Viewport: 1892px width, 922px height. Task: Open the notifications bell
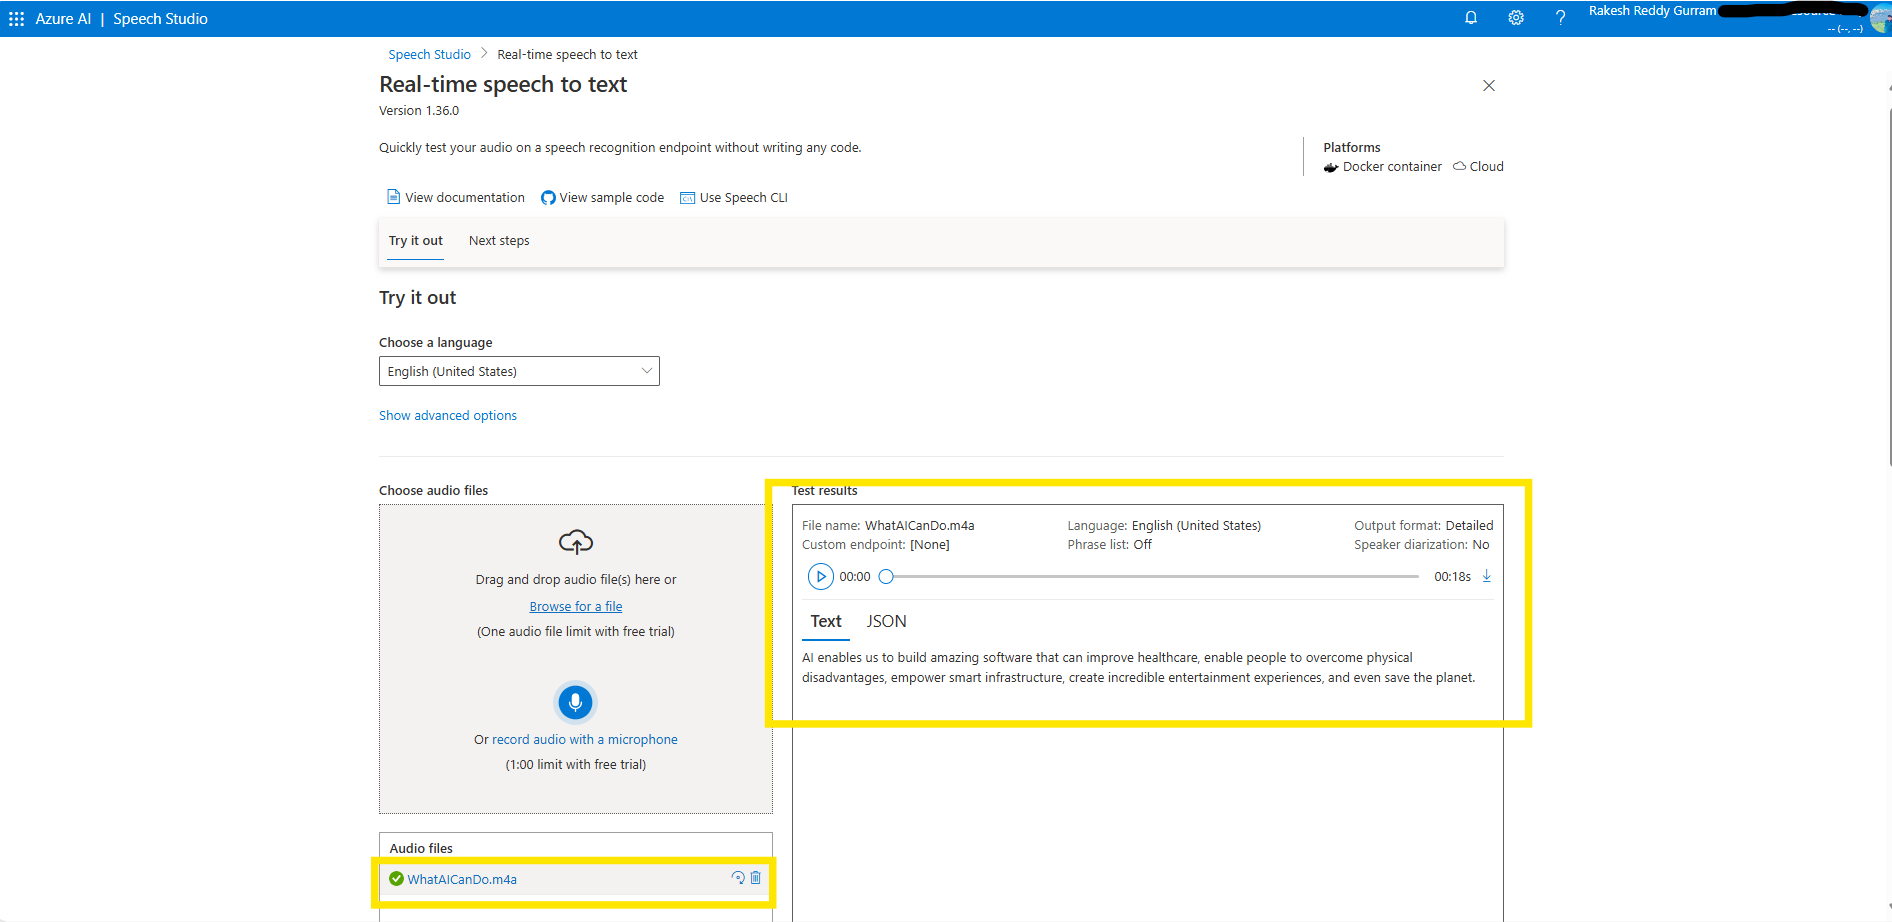pyautogui.click(x=1470, y=17)
